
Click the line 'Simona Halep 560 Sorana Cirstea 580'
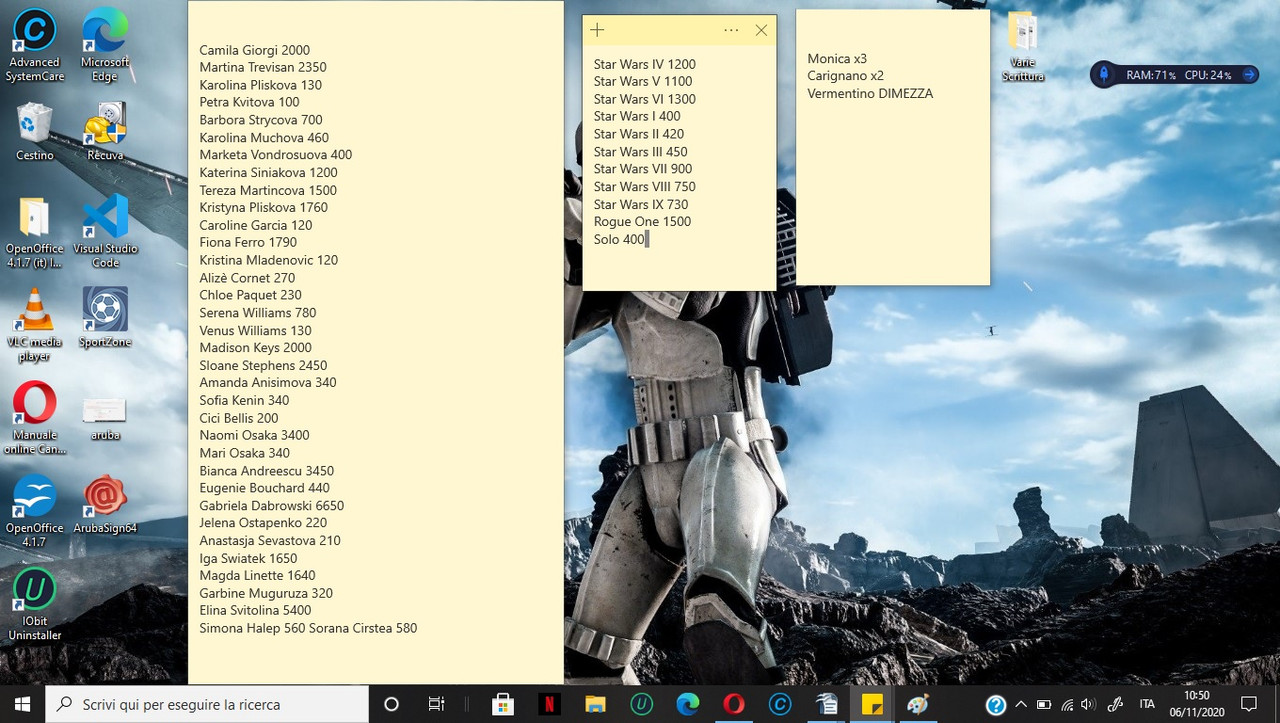308,628
